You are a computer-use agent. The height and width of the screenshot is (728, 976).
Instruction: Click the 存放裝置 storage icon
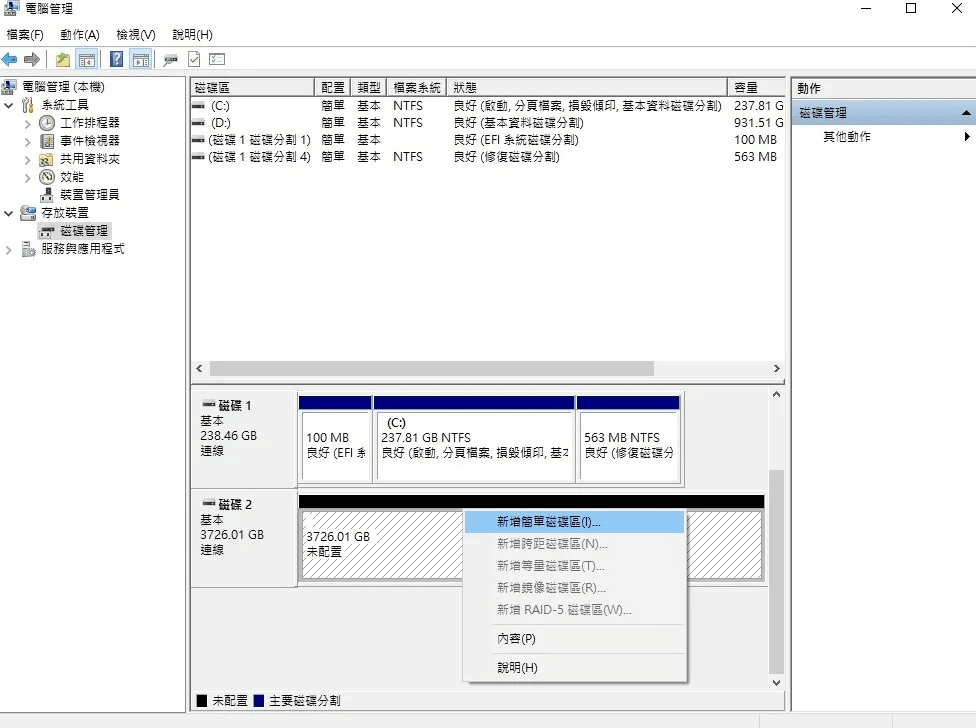coord(28,213)
